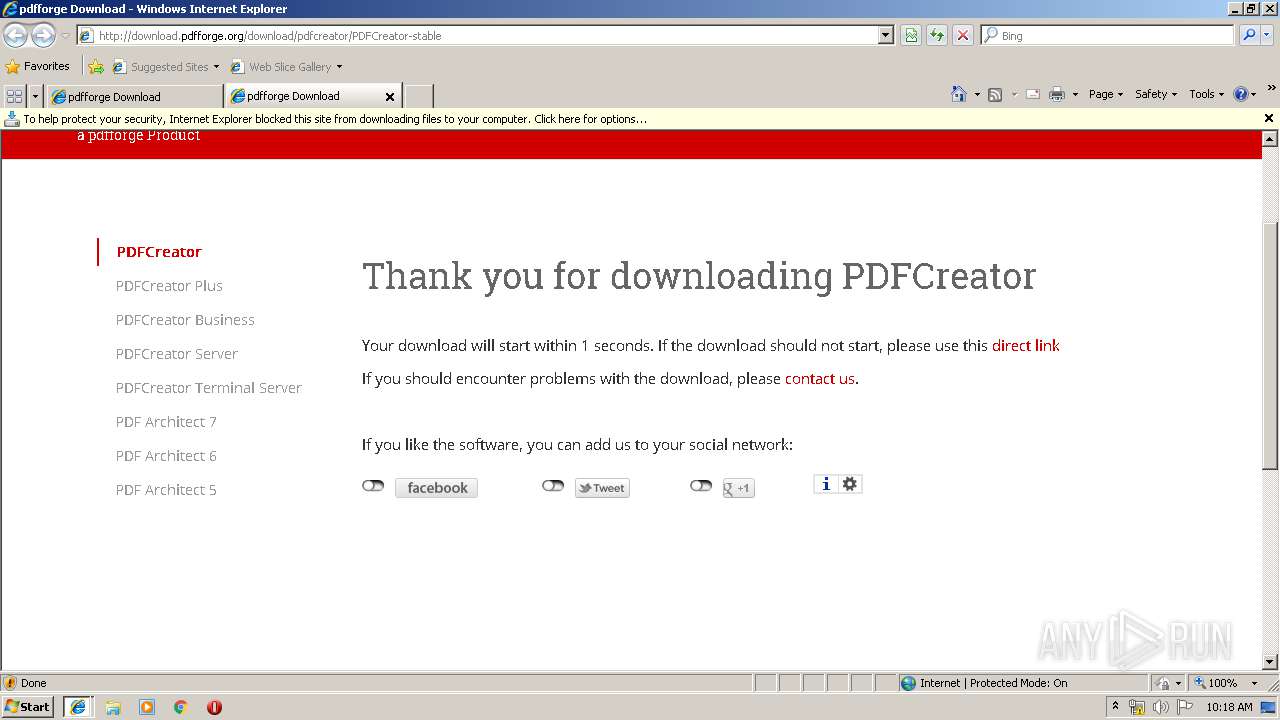Select PDFCreator Business in sidebar
Screen dimensions: 1280x720
tap(185, 320)
